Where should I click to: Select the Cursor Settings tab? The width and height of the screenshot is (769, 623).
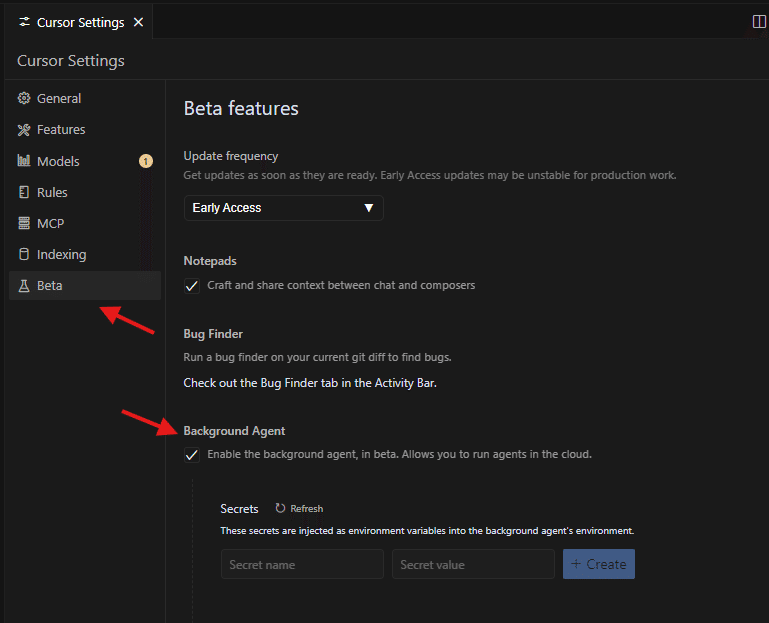pos(80,22)
